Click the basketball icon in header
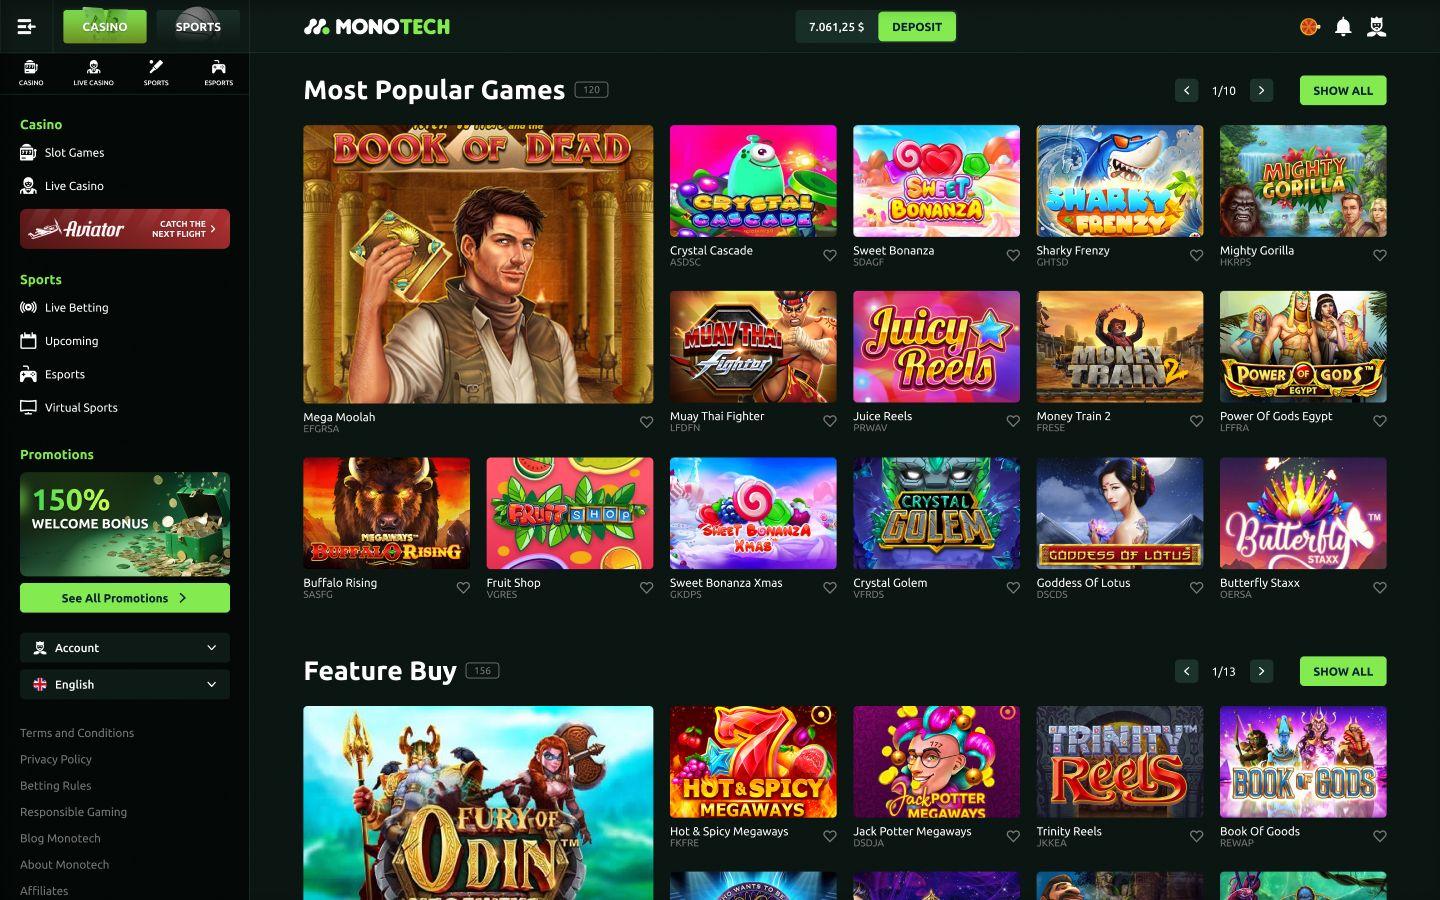 (x=1309, y=27)
